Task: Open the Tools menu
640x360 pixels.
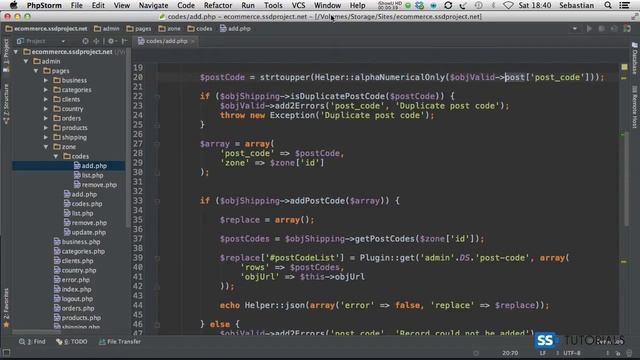Action: 273,5
